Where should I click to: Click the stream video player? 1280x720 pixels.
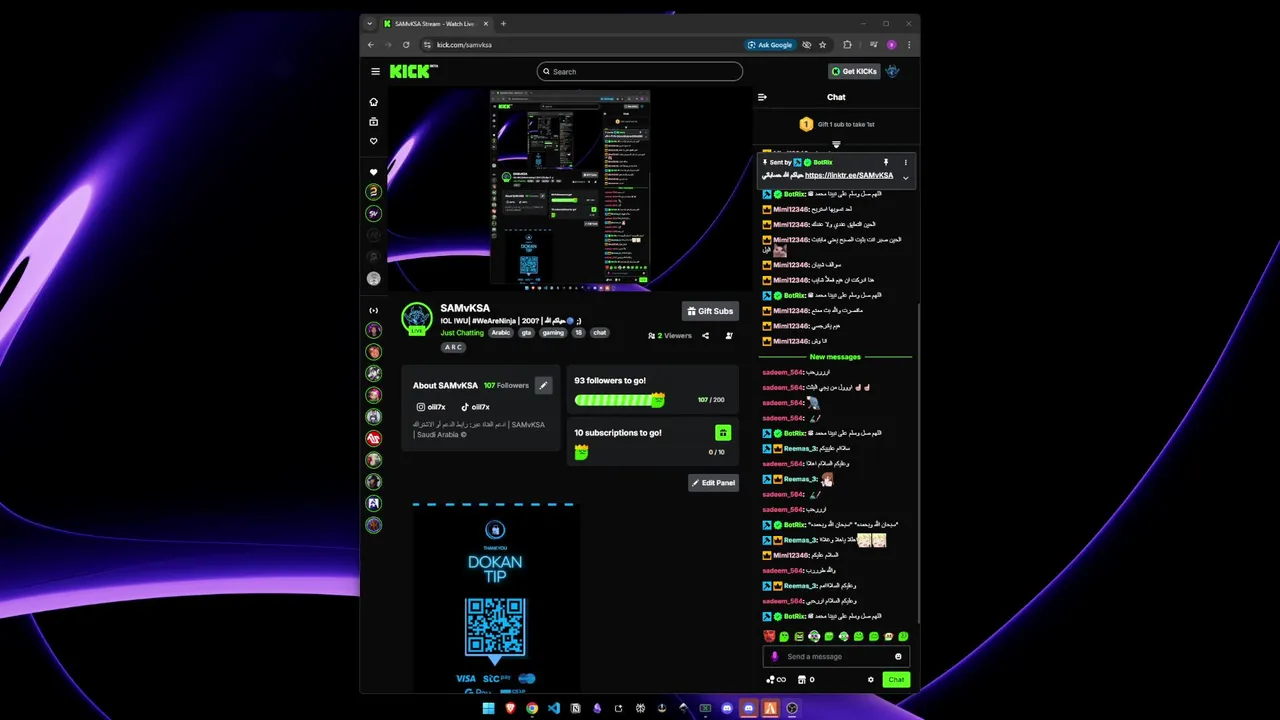569,190
